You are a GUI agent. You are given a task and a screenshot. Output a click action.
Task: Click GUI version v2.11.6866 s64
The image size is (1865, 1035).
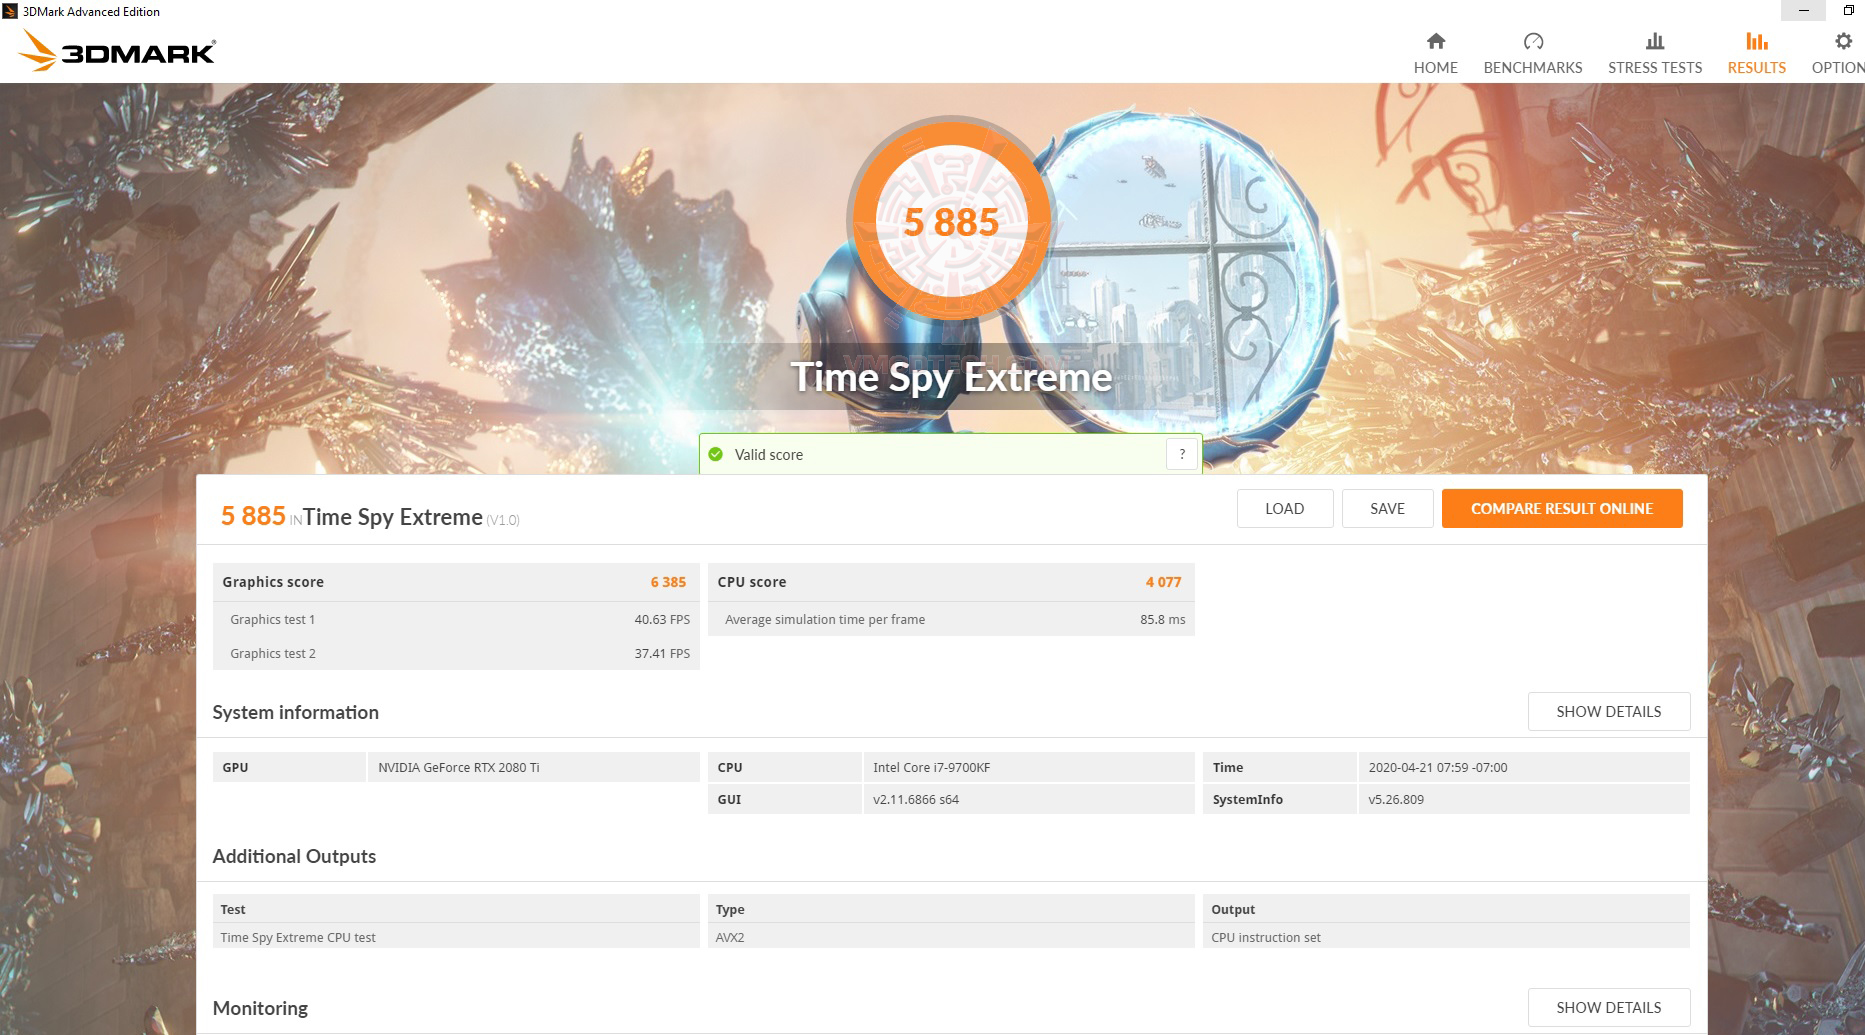coord(915,800)
